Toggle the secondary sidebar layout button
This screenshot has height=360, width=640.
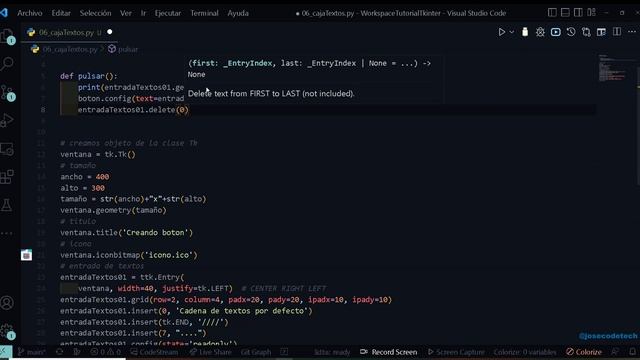pos(578,13)
